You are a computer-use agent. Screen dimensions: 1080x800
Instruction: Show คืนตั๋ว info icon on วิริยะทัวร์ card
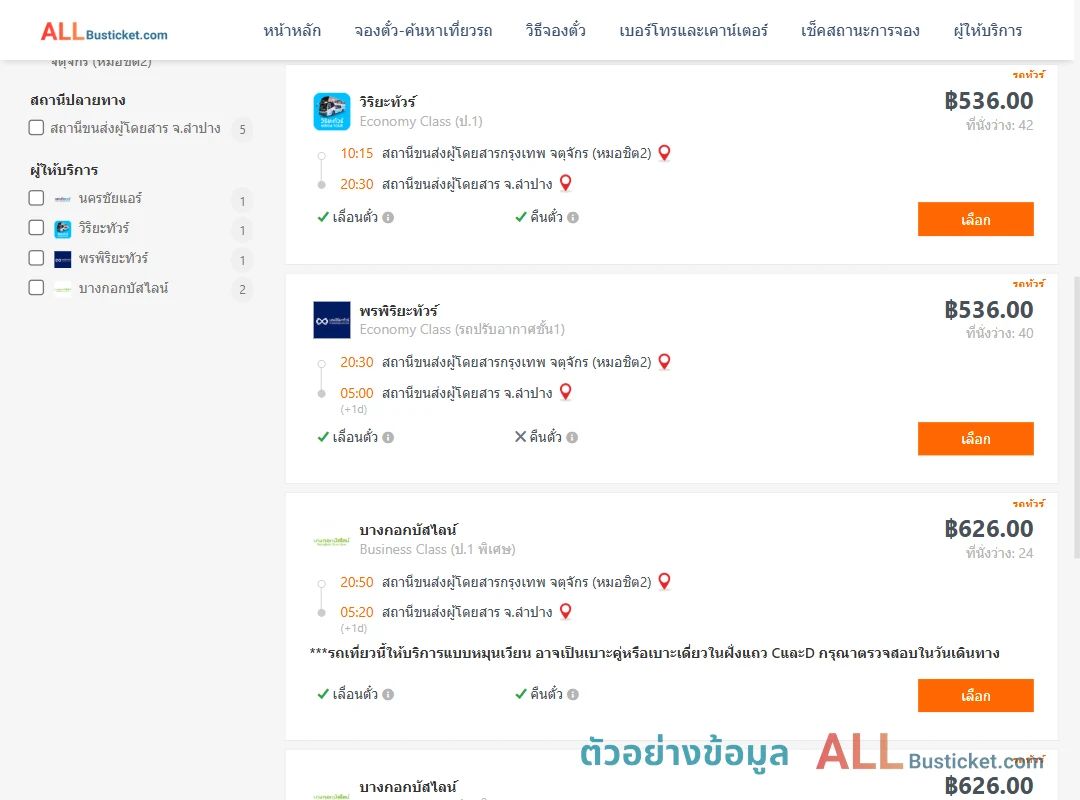[573, 218]
